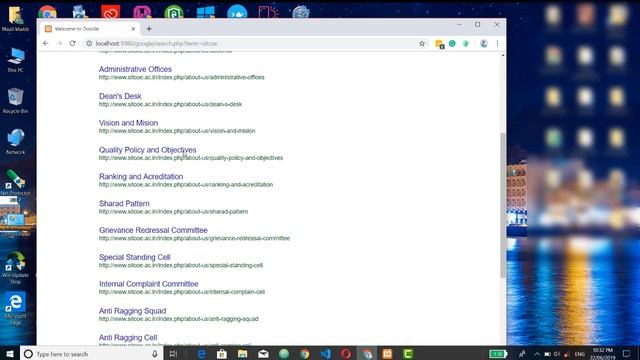Viewport: 640px width, 360px height.
Task: Select the Net Protector desktop shortcut
Action: [x=15, y=182]
